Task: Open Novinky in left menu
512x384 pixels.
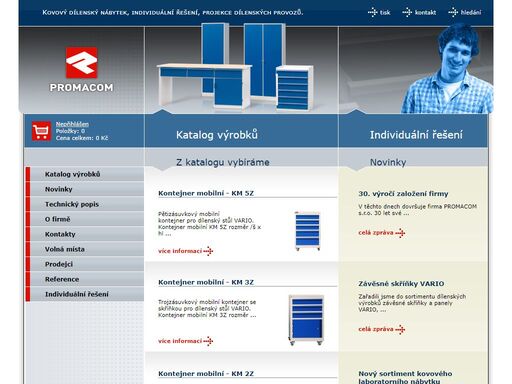Action: click(x=85, y=189)
